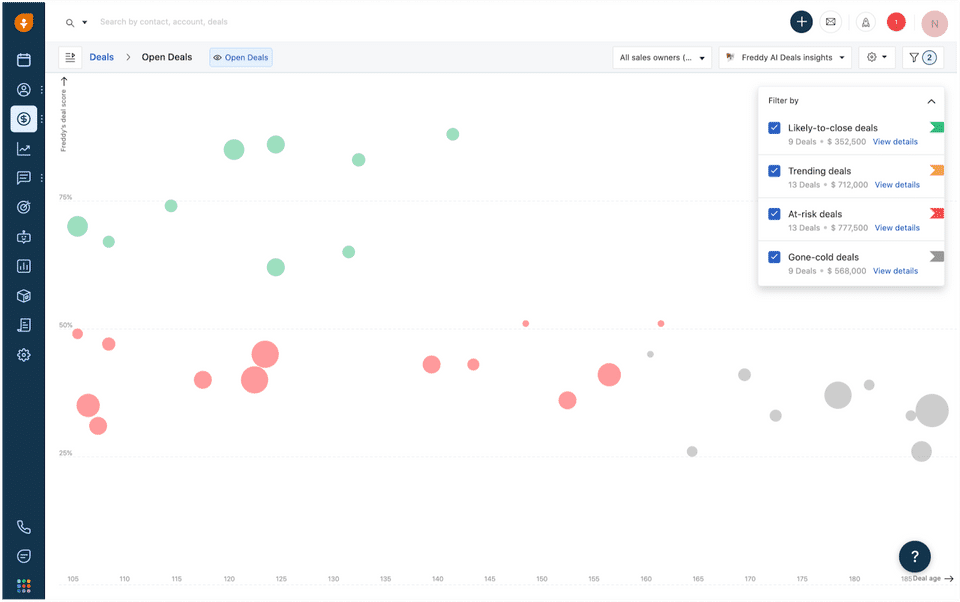Open the analytics trend-line icon
The height and width of the screenshot is (602, 960).
[x=24, y=149]
